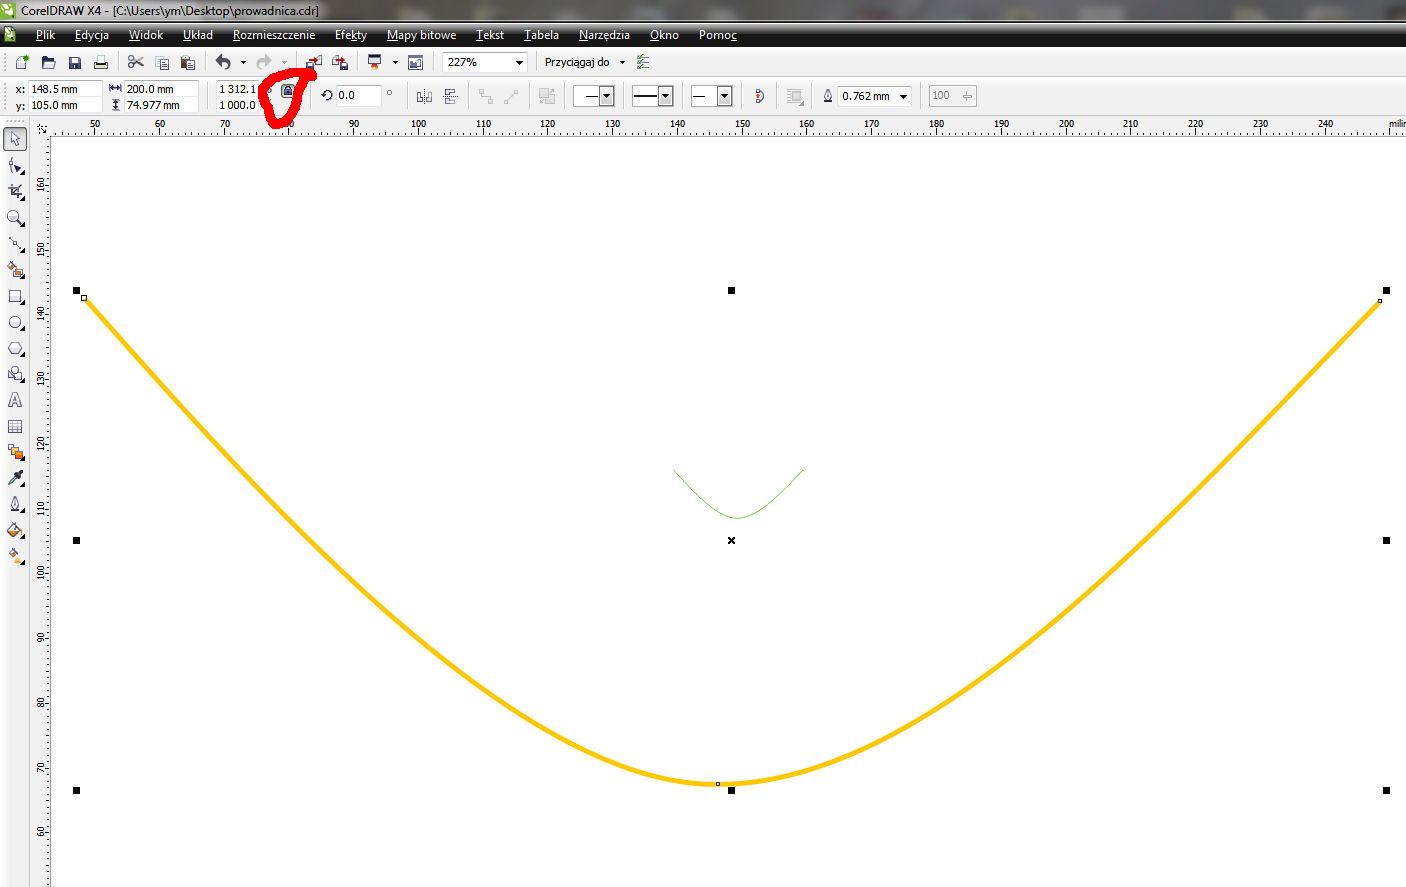Open the Mapy bitowe menu

click(x=421, y=35)
